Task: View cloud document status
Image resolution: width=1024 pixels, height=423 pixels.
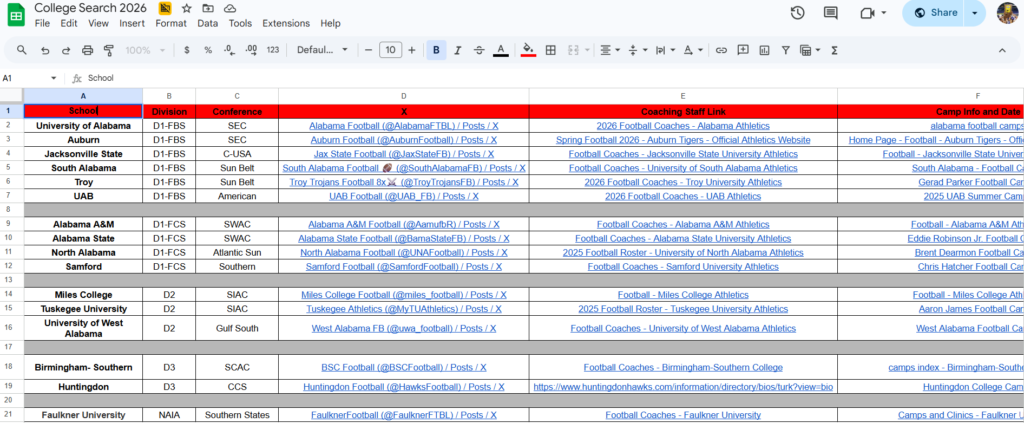Action: pyautogui.click(x=229, y=8)
